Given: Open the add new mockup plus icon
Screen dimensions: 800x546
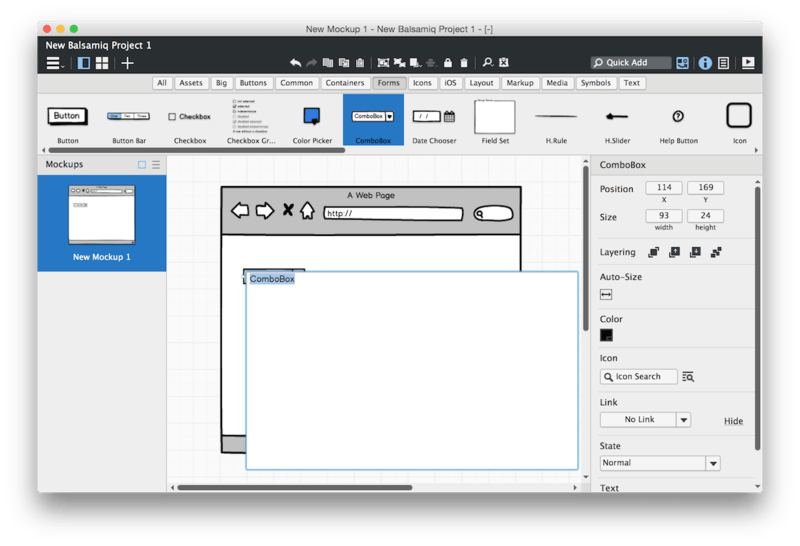Looking at the screenshot, I should point(127,63).
